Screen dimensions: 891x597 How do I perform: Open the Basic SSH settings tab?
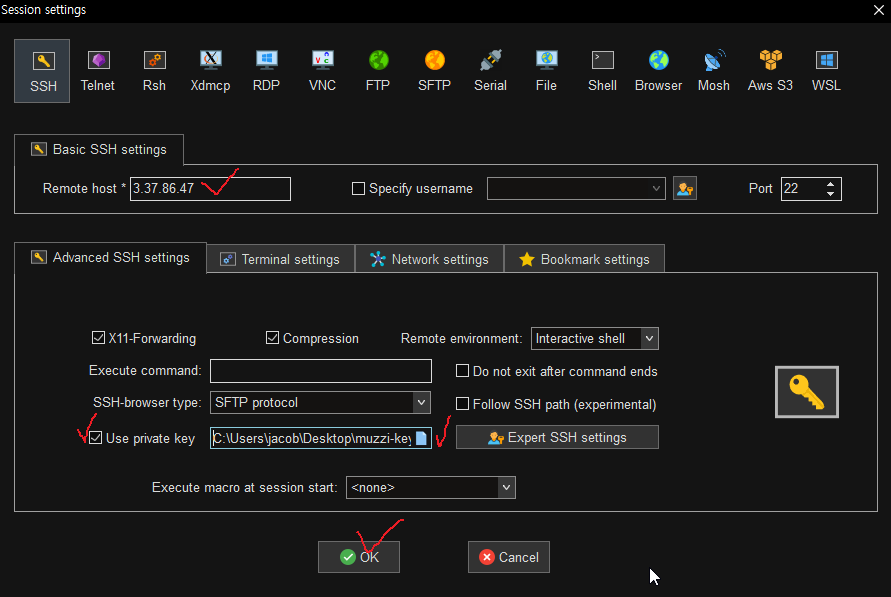[x=99, y=149]
